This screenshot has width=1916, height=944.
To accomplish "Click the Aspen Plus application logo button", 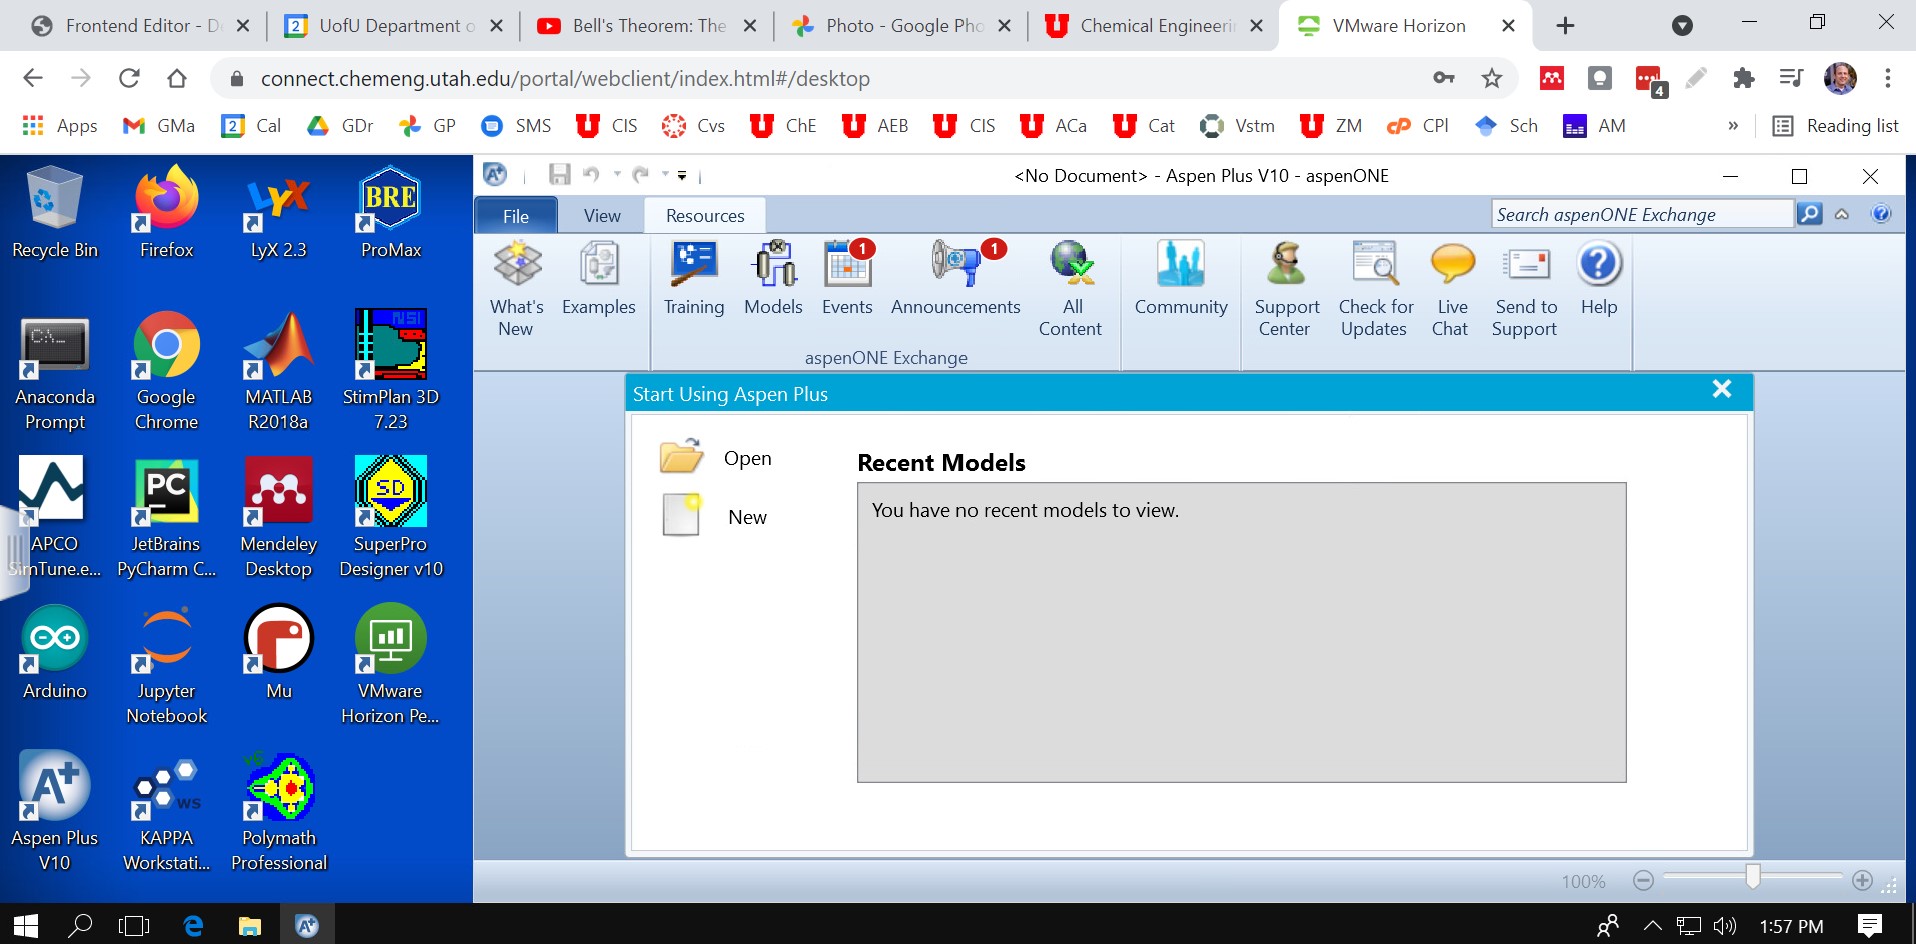I will (x=495, y=174).
